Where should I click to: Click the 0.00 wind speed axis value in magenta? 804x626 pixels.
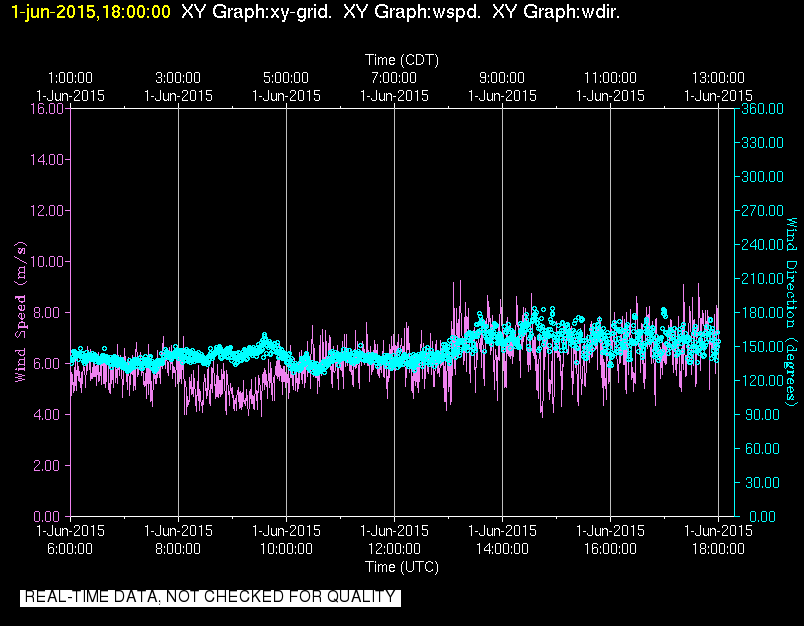[47, 516]
